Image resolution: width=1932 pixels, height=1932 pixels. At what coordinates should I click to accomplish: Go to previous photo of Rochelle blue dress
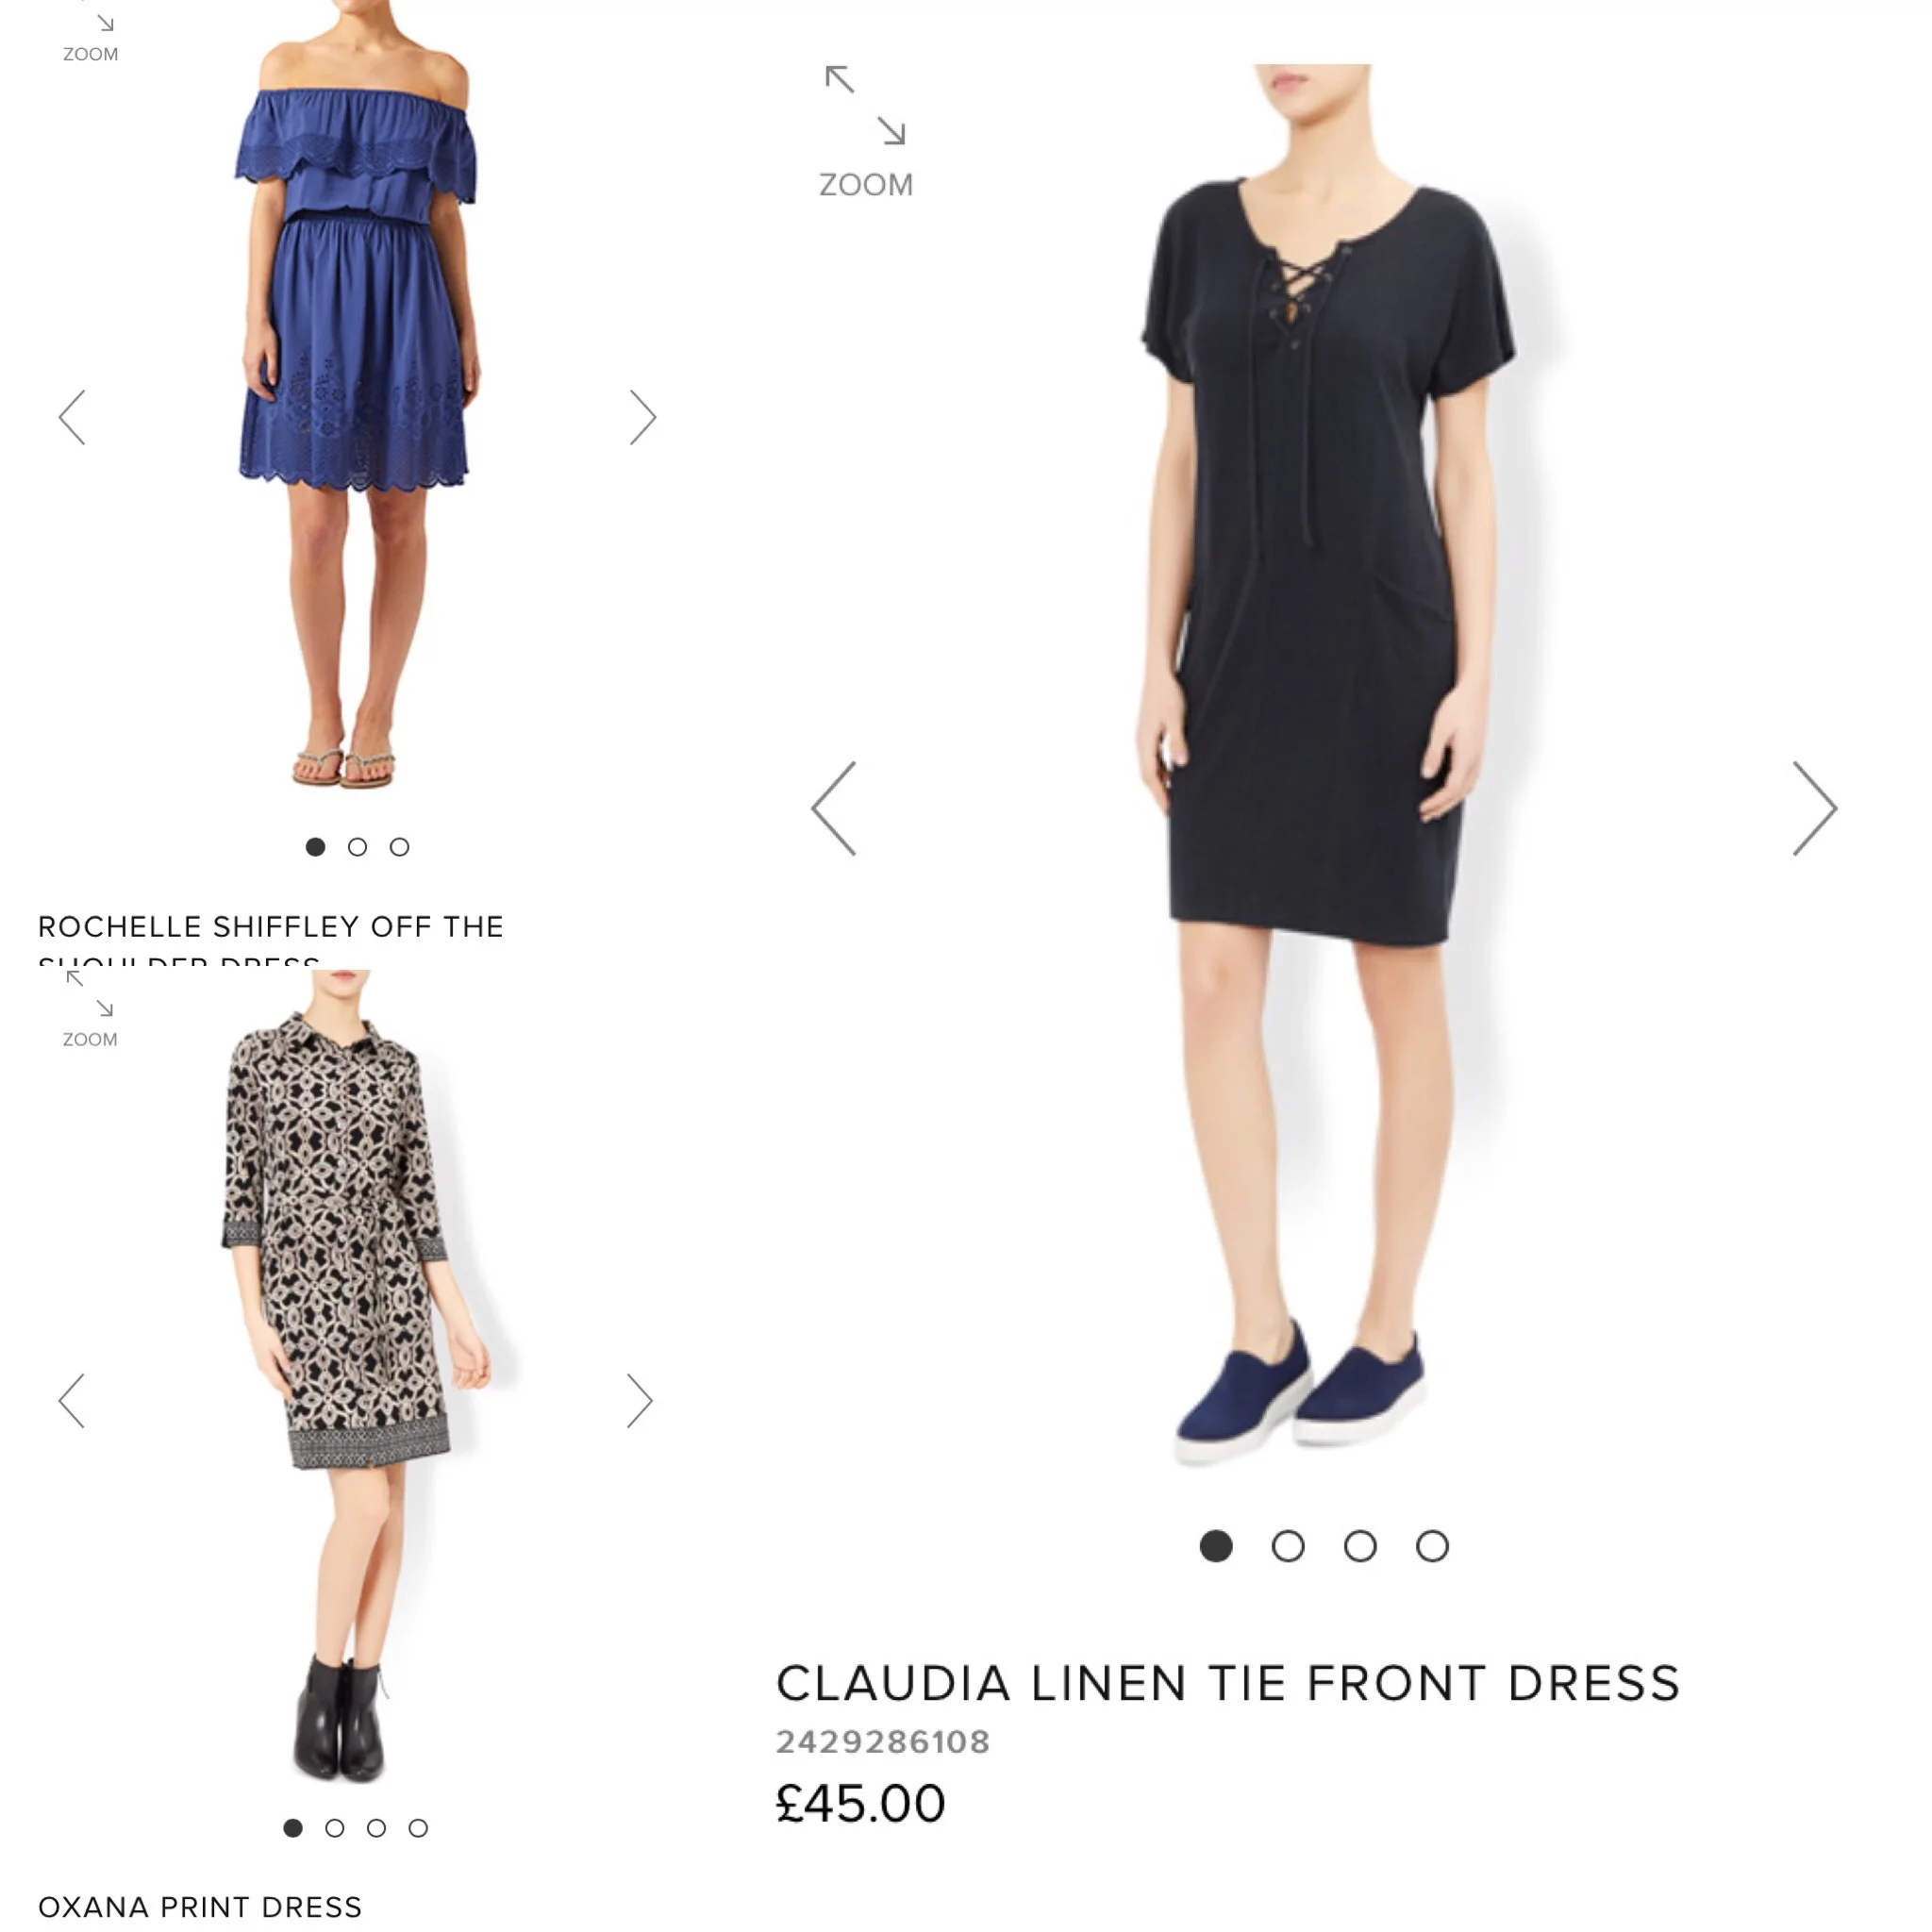click(72, 417)
